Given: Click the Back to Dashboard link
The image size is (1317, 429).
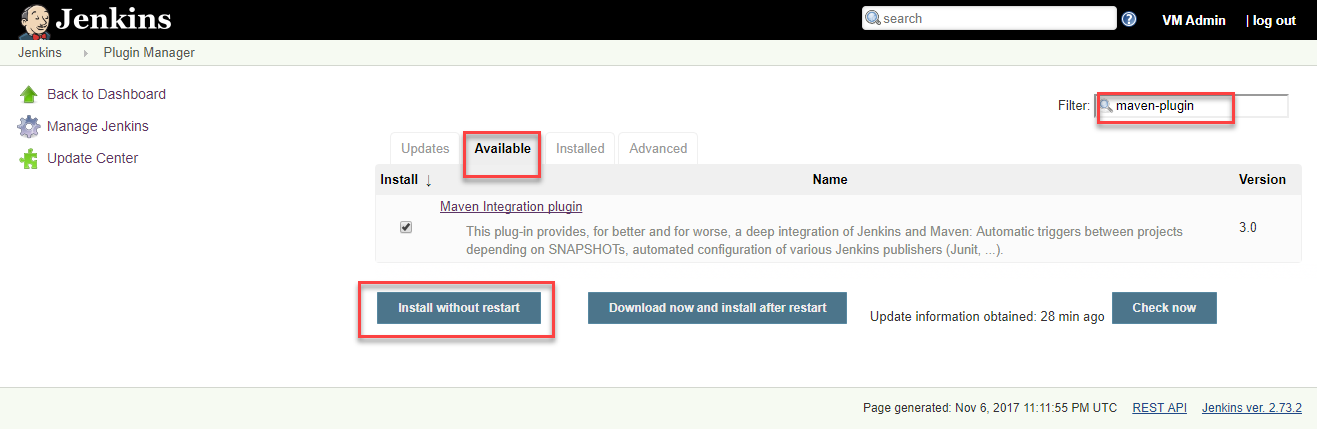Looking at the screenshot, I should [x=106, y=94].
